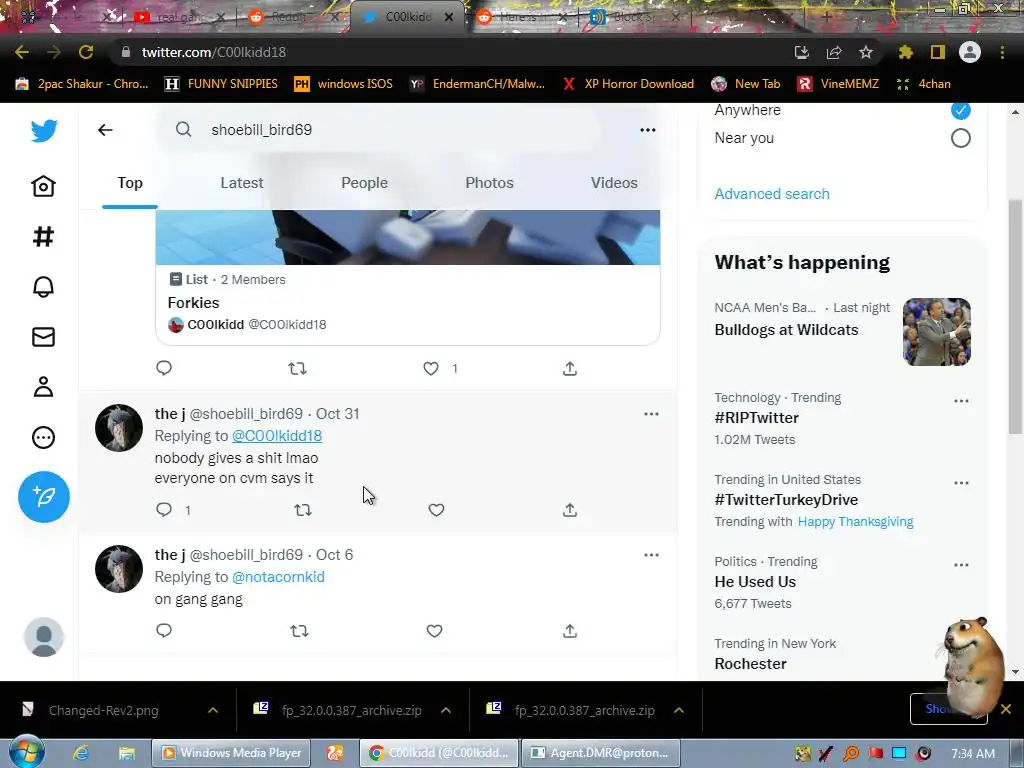Reply to the Forkies list tweet
The image size is (1024, 768).
click(164, 368)
